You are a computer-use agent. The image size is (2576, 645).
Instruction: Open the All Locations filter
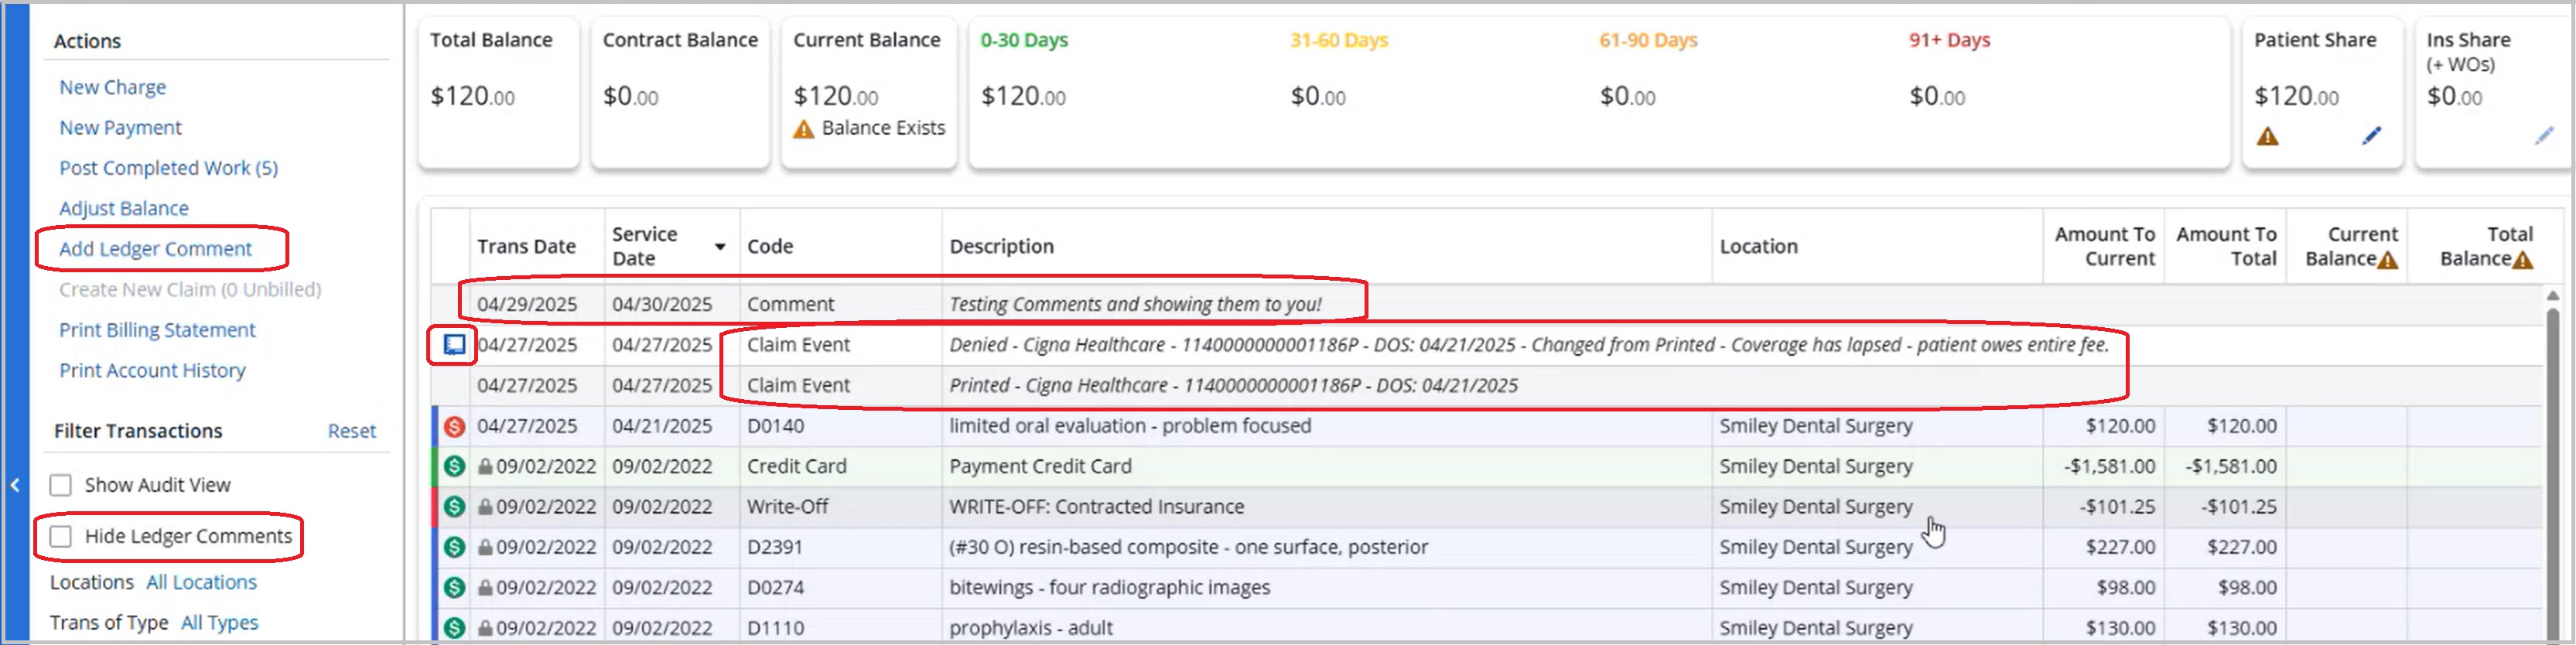click(201, 583)
